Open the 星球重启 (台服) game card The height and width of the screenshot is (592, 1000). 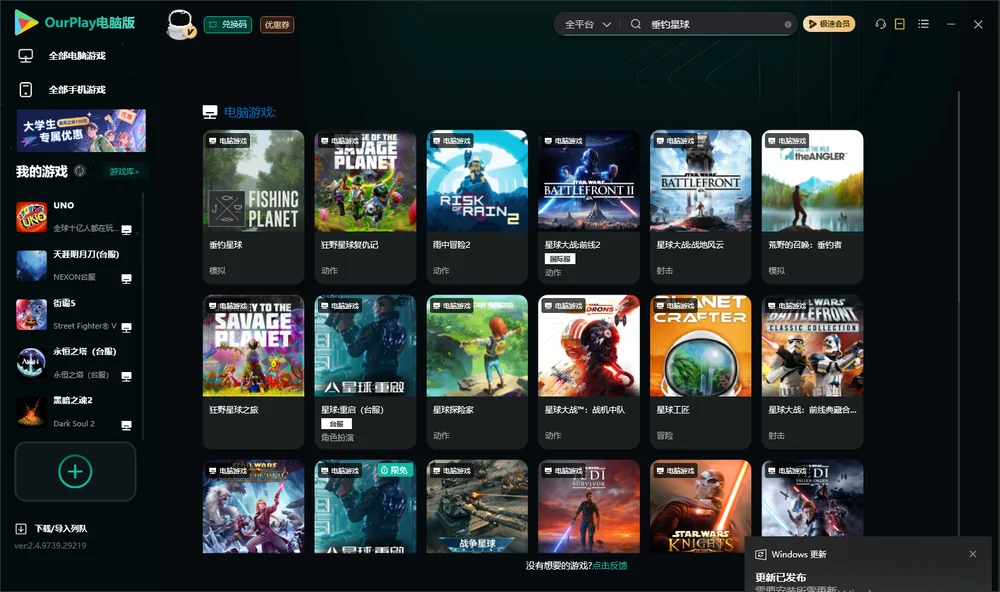(x=365, y=372)
